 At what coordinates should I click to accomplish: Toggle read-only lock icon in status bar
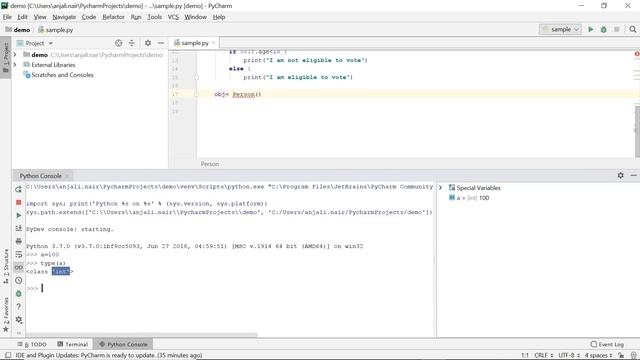[x=621, y=356]
